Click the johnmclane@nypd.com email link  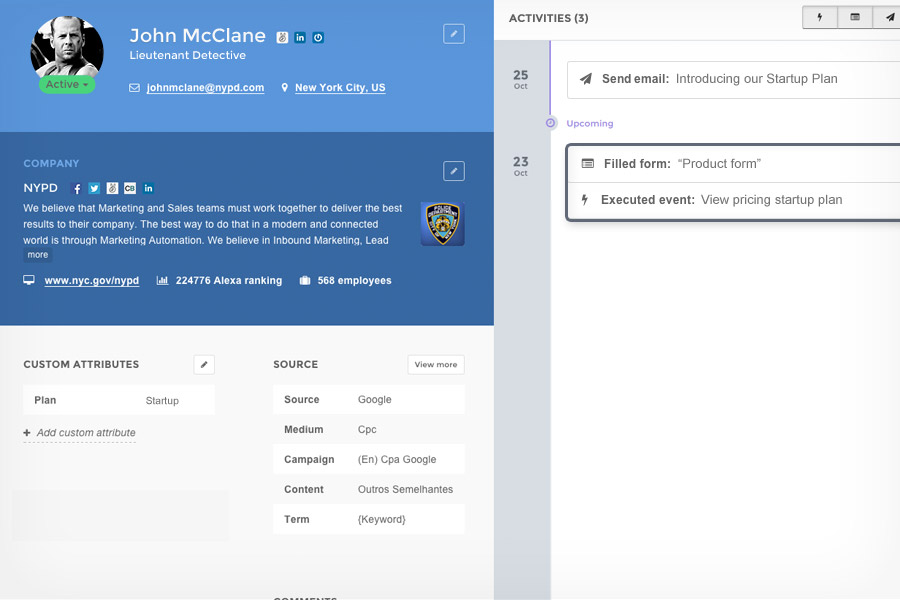click(205, 88)
